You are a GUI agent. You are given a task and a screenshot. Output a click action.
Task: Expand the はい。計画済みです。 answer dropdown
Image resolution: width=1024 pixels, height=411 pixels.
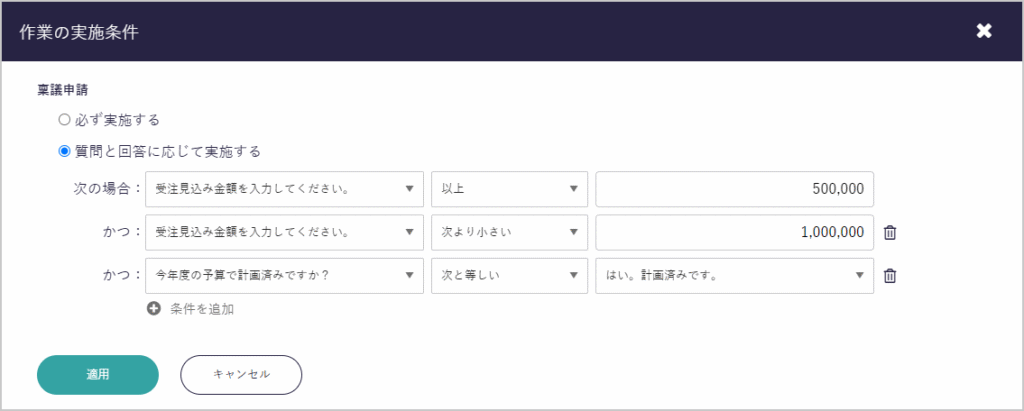click(734, 276)
